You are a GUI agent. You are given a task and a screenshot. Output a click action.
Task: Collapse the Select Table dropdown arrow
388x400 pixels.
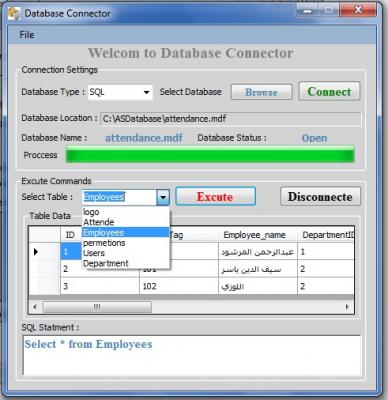click(x=163, y=197)
